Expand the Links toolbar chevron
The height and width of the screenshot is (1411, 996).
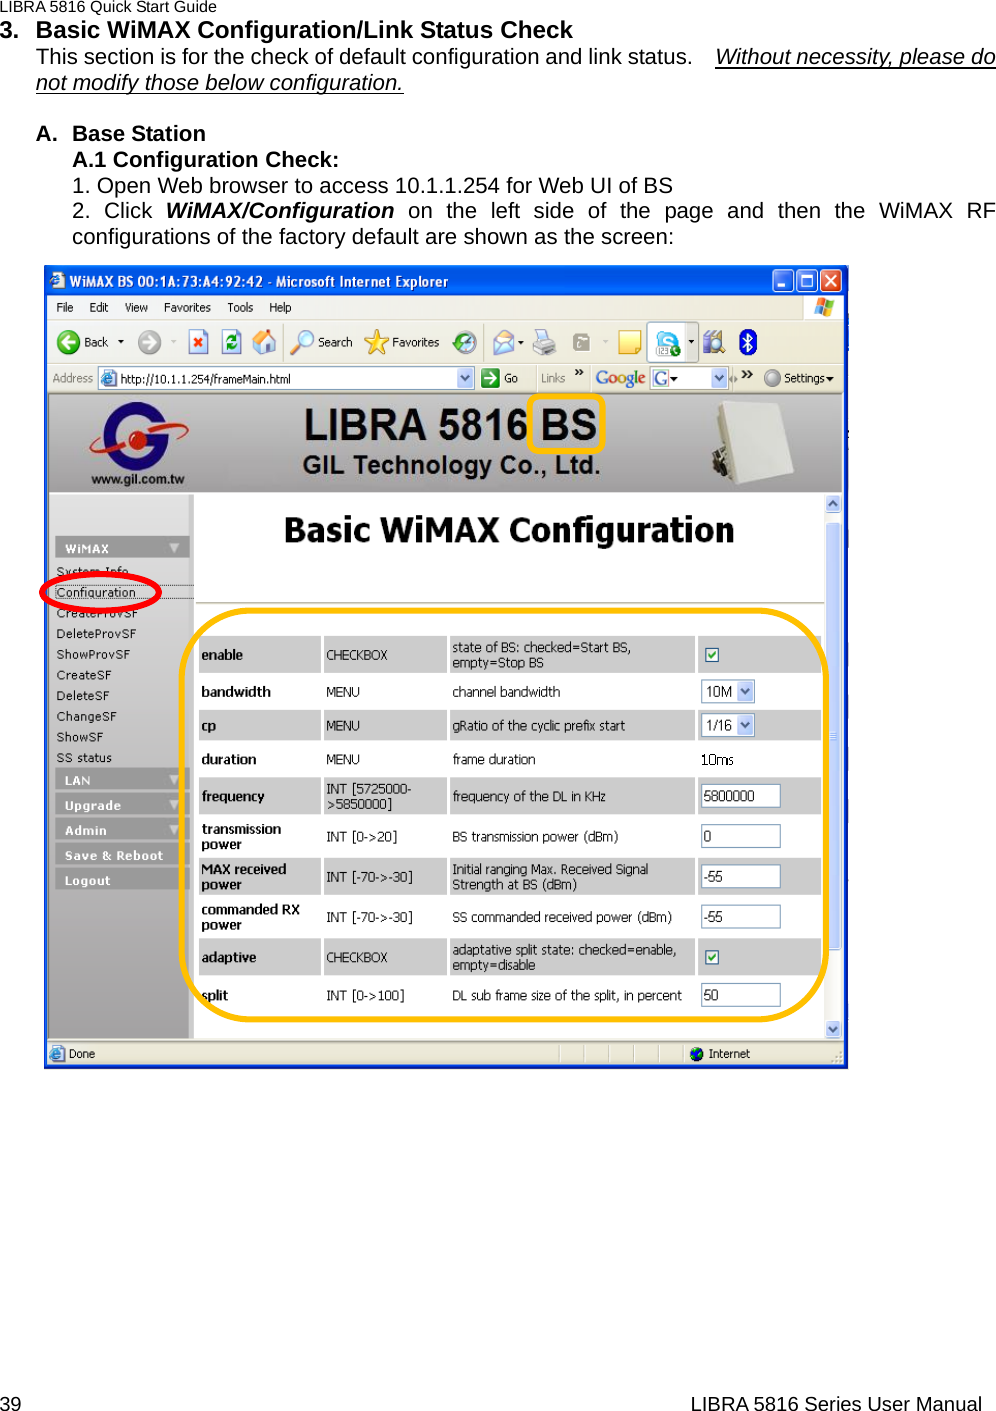pos(578,373)
